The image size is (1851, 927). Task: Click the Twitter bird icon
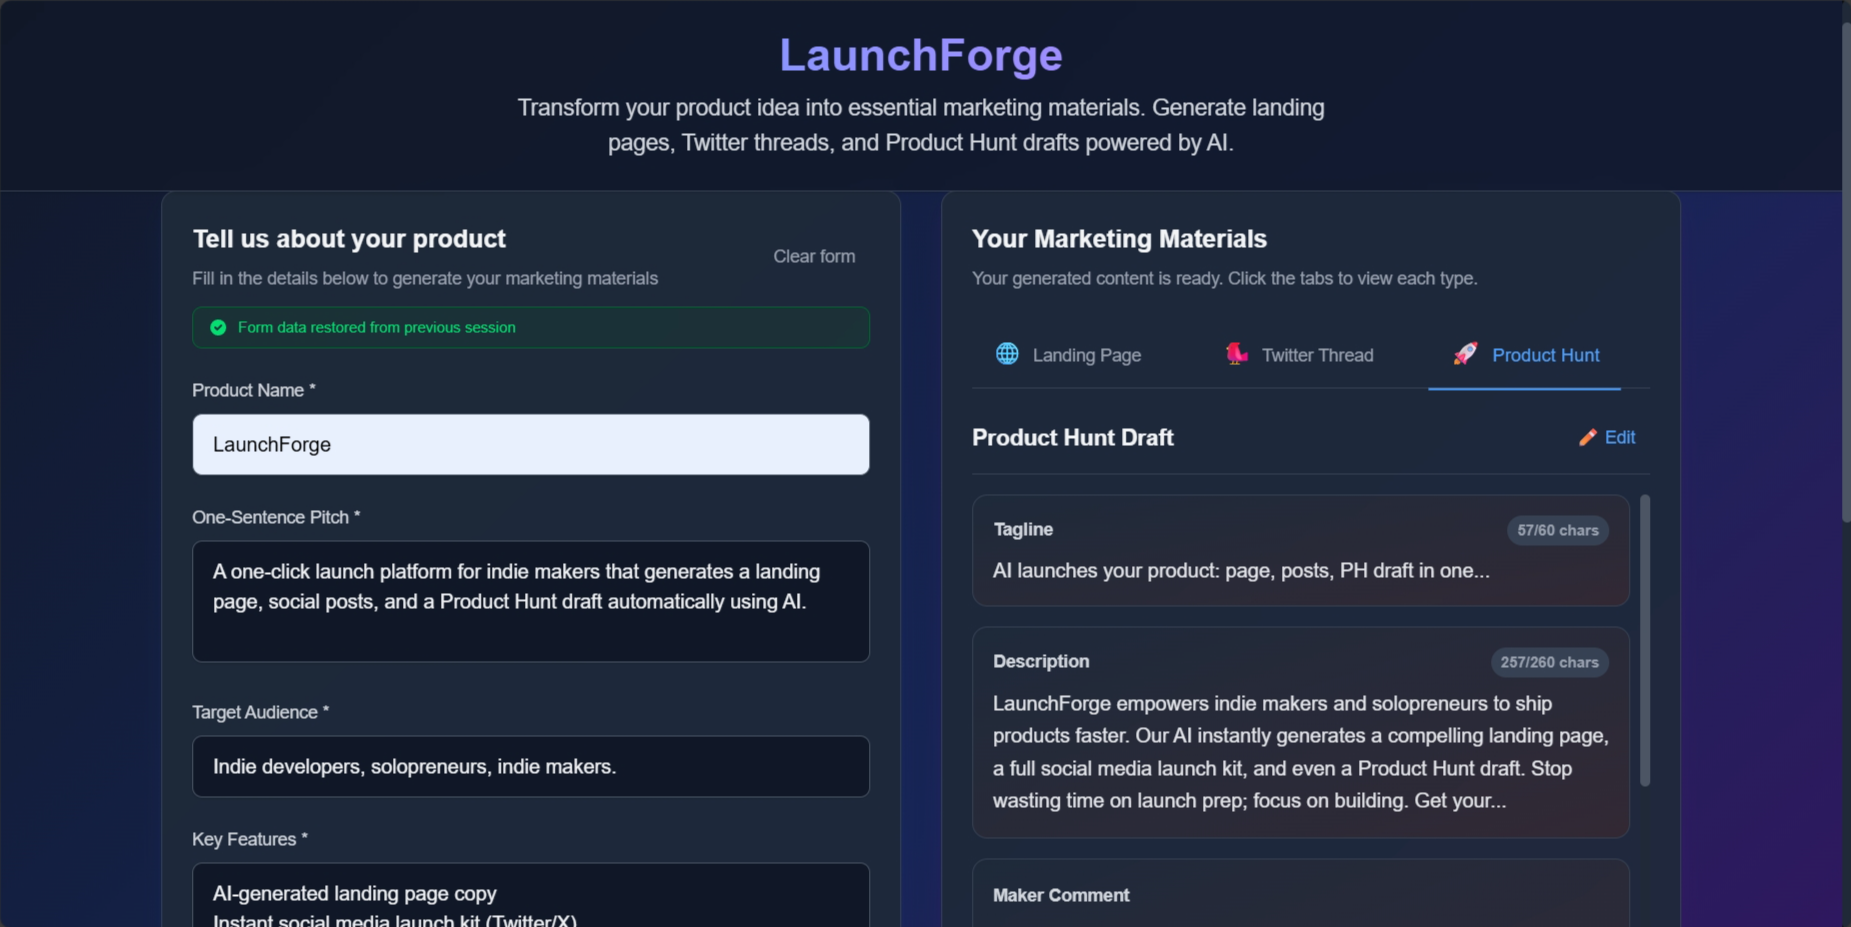pyautogui.click(x=1236, y=353)
